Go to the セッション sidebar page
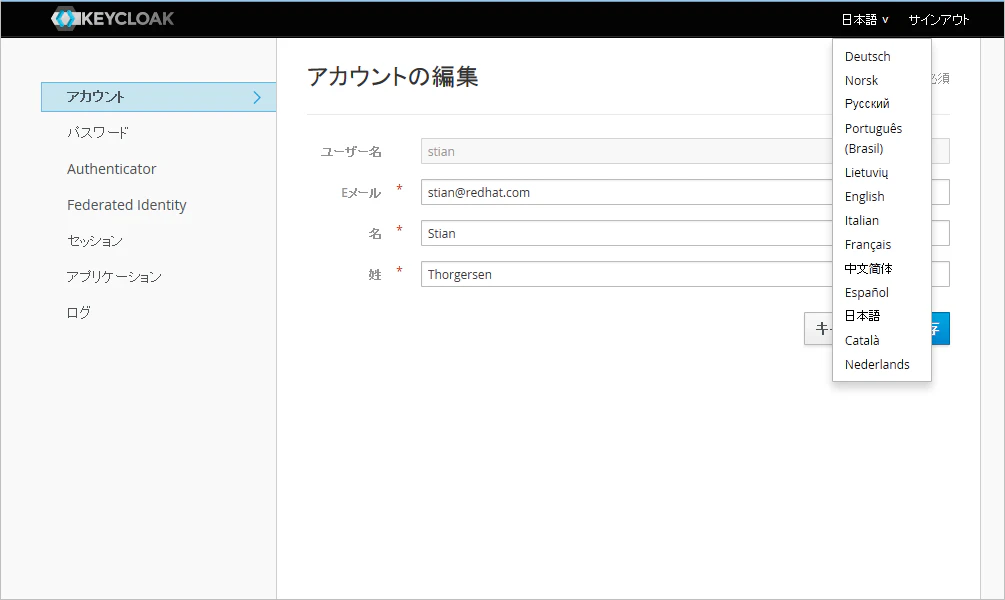 (x=95, y=240)
